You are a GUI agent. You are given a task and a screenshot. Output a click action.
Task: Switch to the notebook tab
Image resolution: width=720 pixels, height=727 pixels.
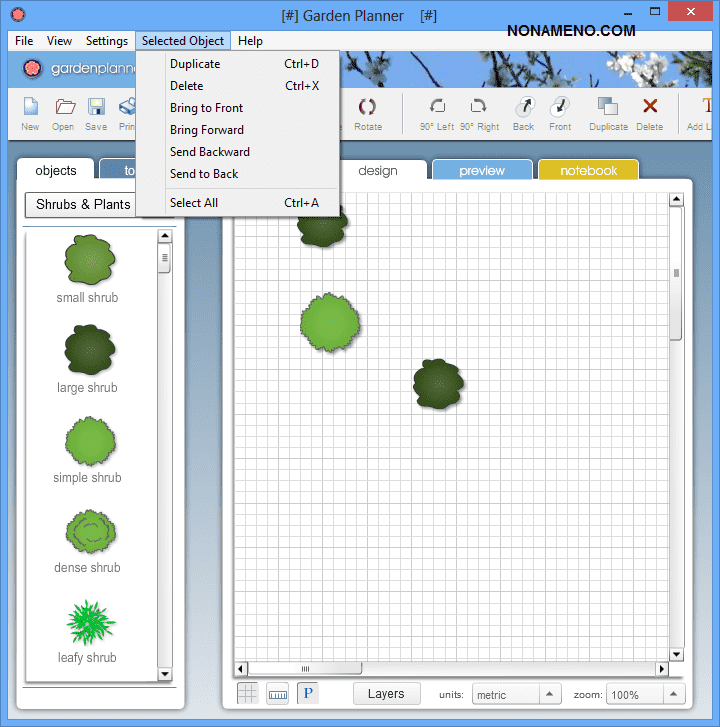click(588, 171)
